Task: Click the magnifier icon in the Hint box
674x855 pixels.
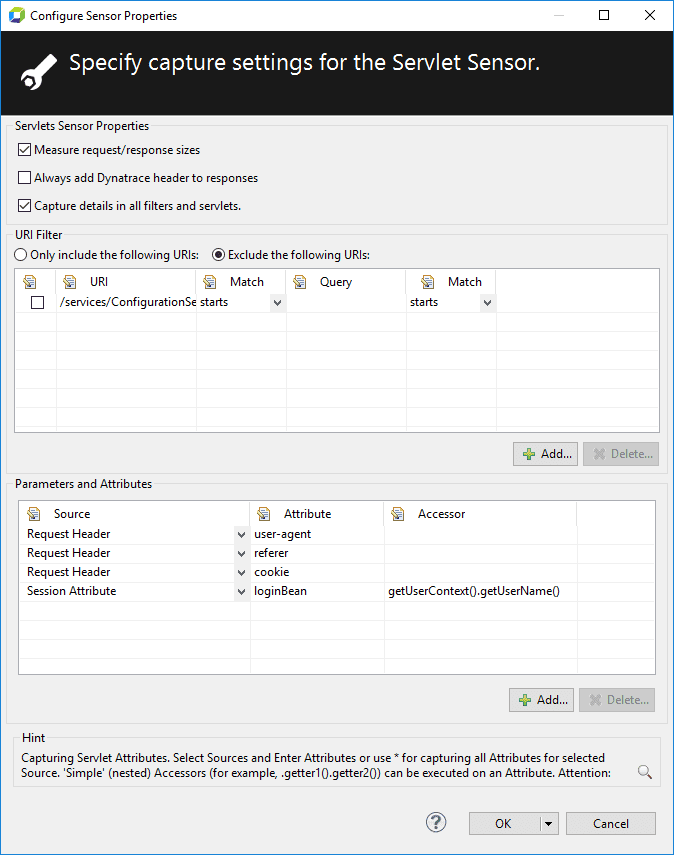Action: click(645, 772)
